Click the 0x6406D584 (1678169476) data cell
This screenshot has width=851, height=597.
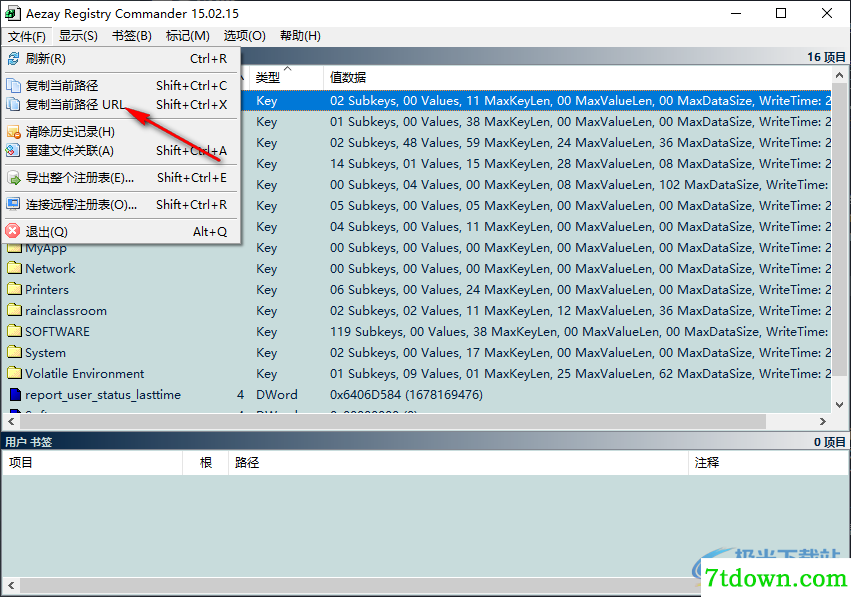point(407,395)
